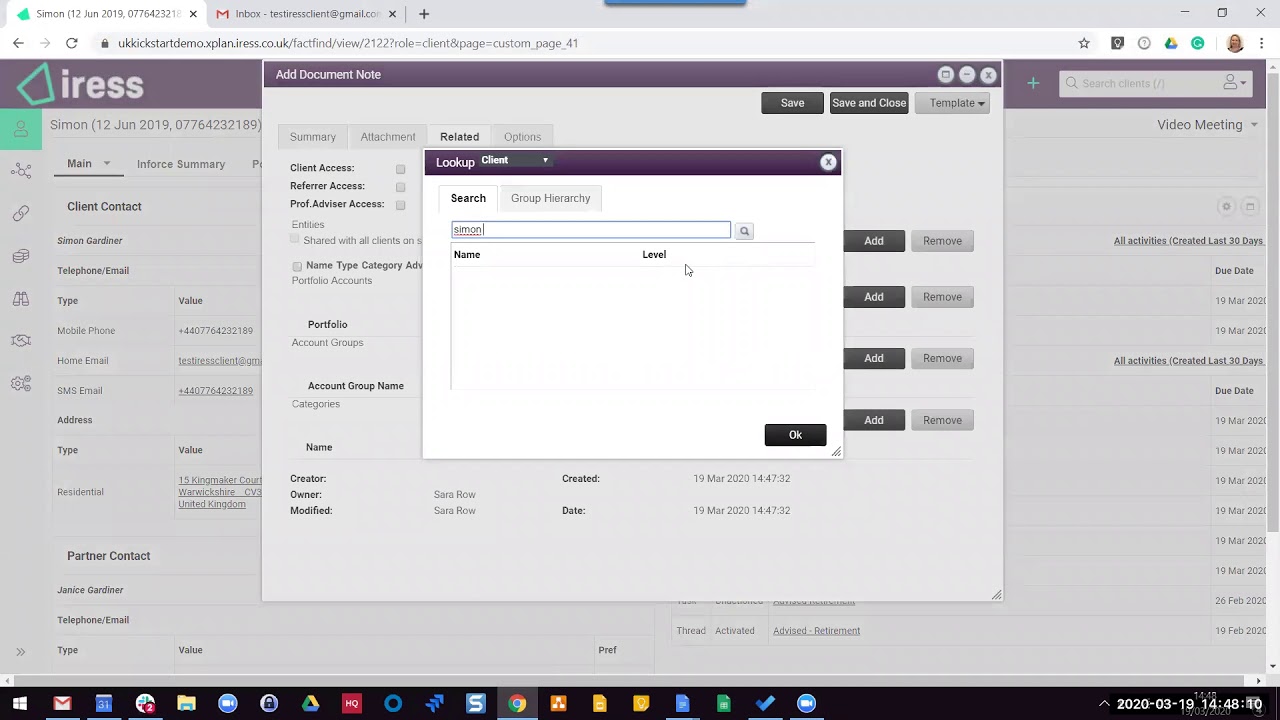Screen dimensions: 1280x720
Task: Click the topmost Add button
Action: [x=874, y=241]
